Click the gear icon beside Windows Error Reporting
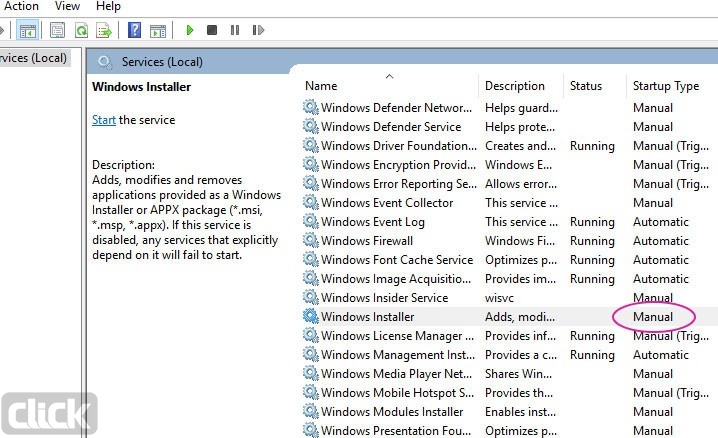 coord(310,184)
